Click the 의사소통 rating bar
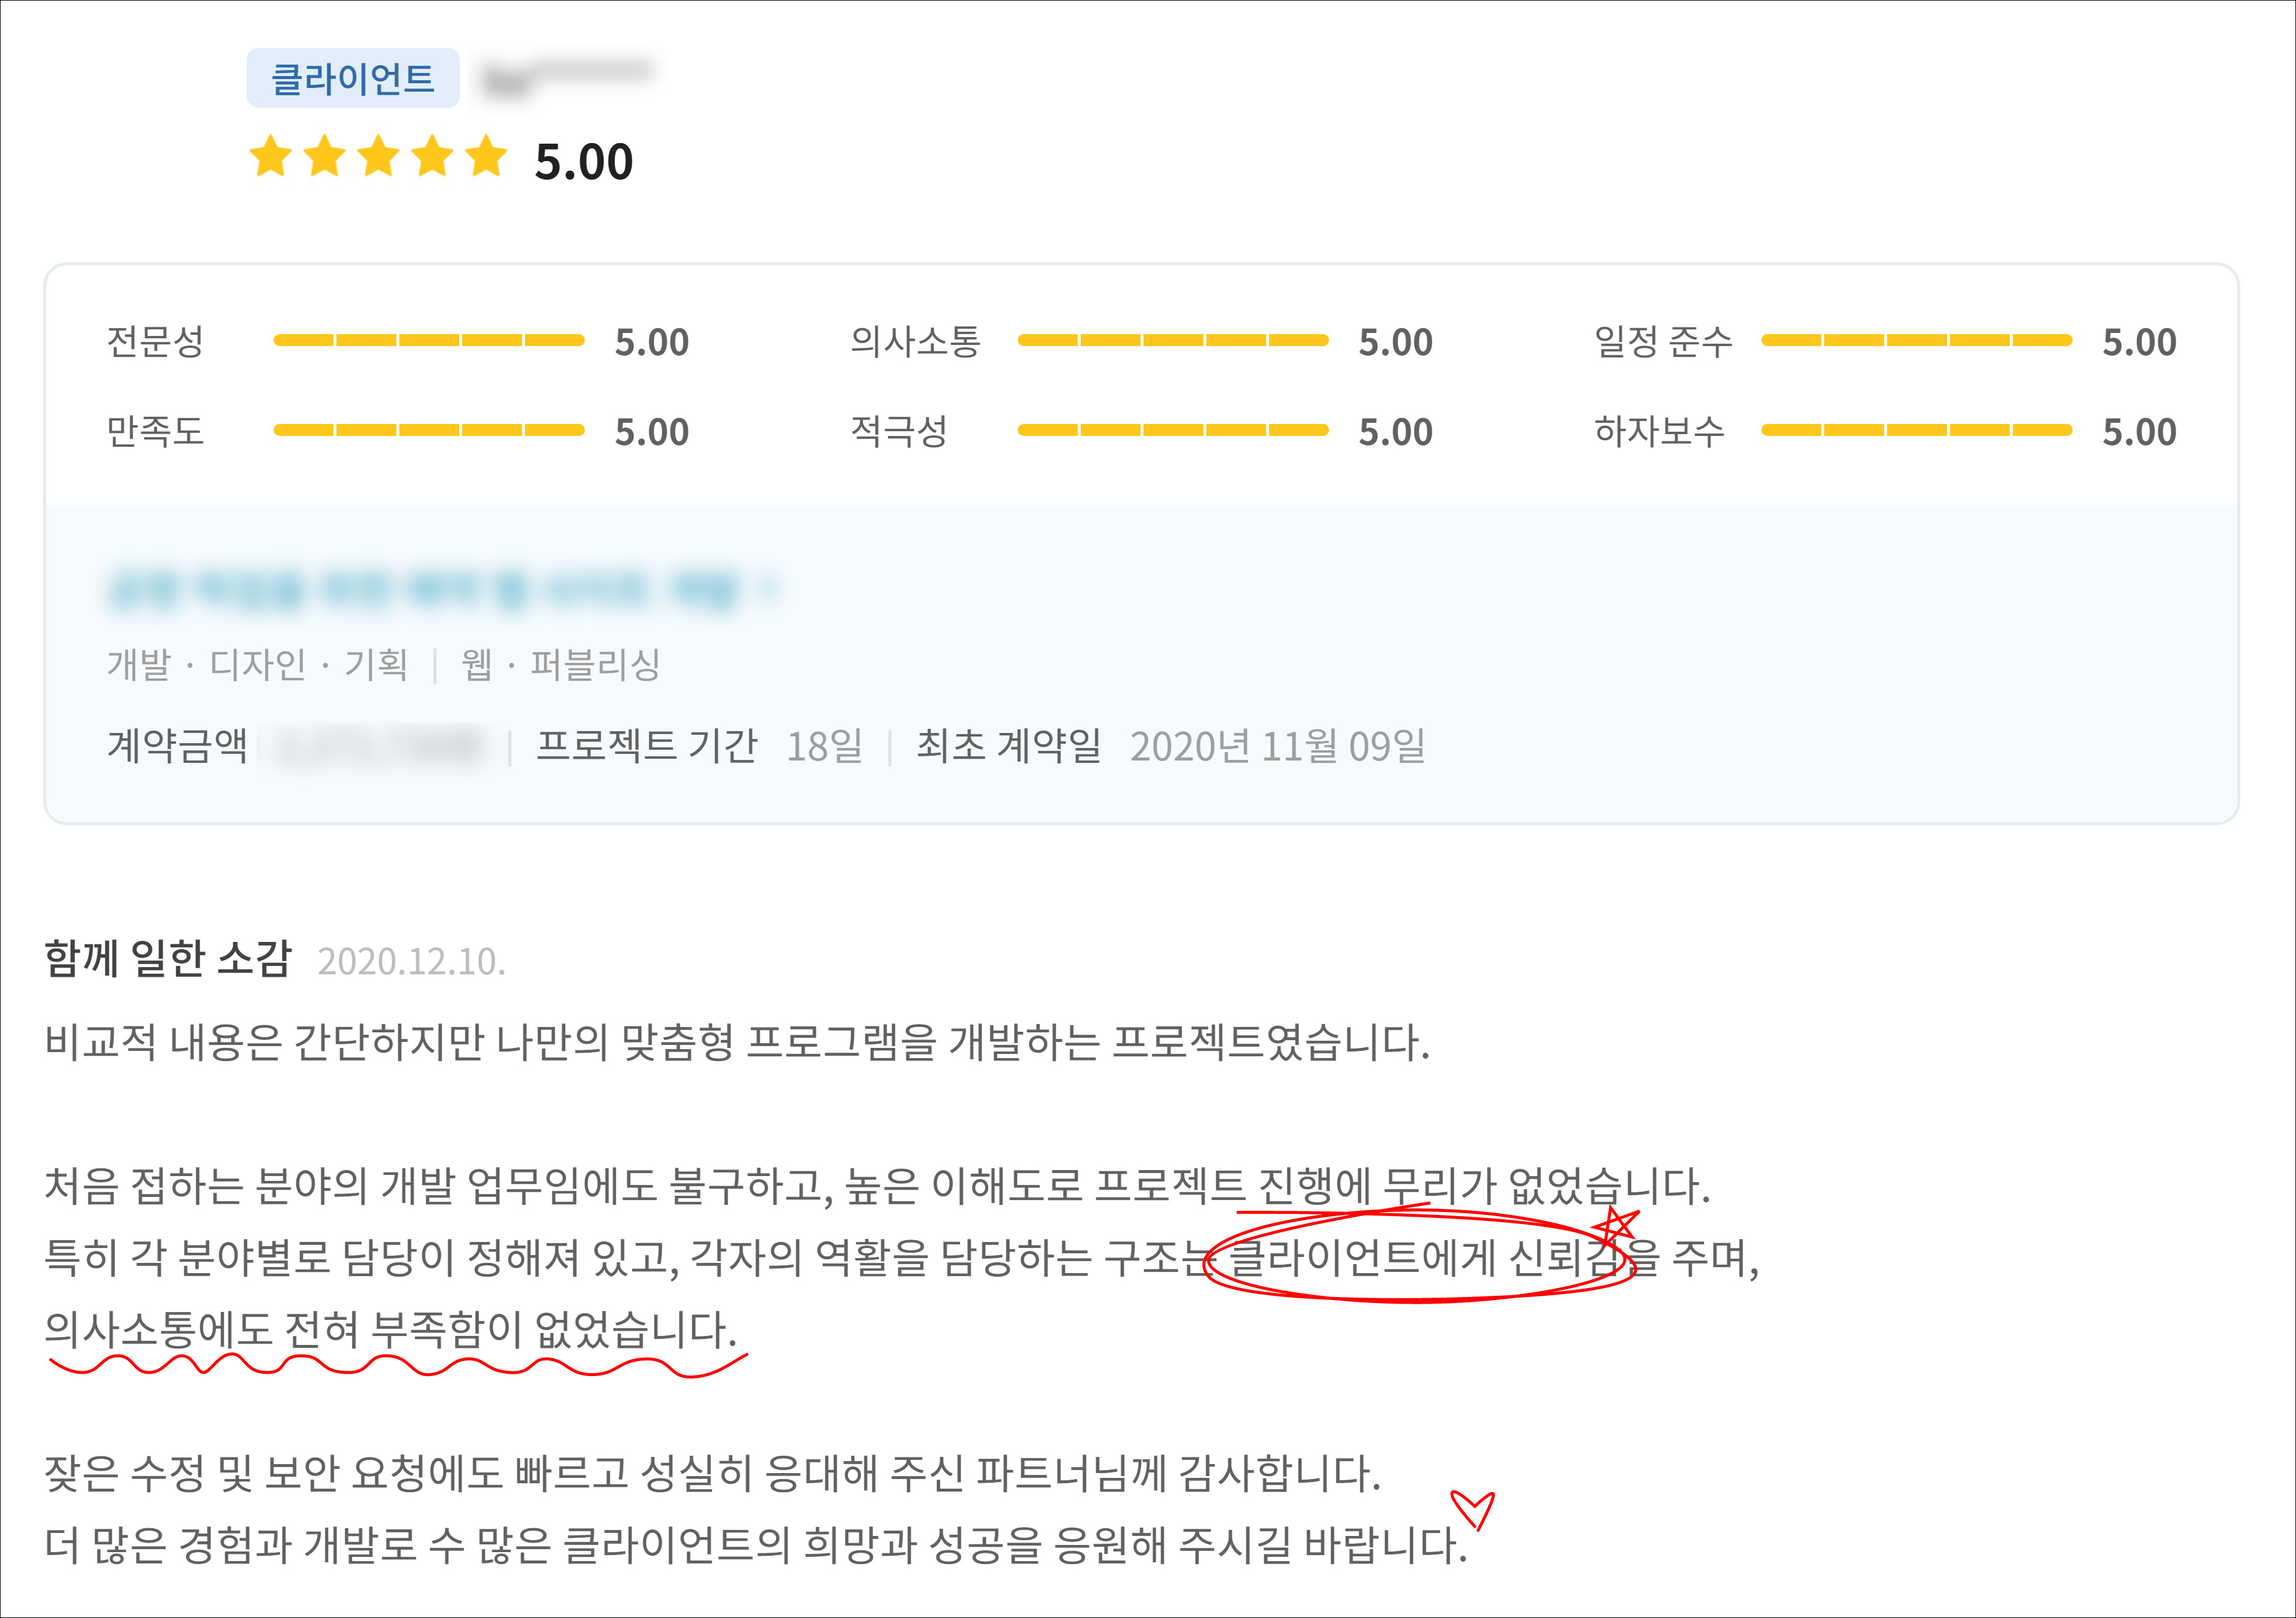The height and width of the screenshot is (1618, 2296). tap(1172, 341)
